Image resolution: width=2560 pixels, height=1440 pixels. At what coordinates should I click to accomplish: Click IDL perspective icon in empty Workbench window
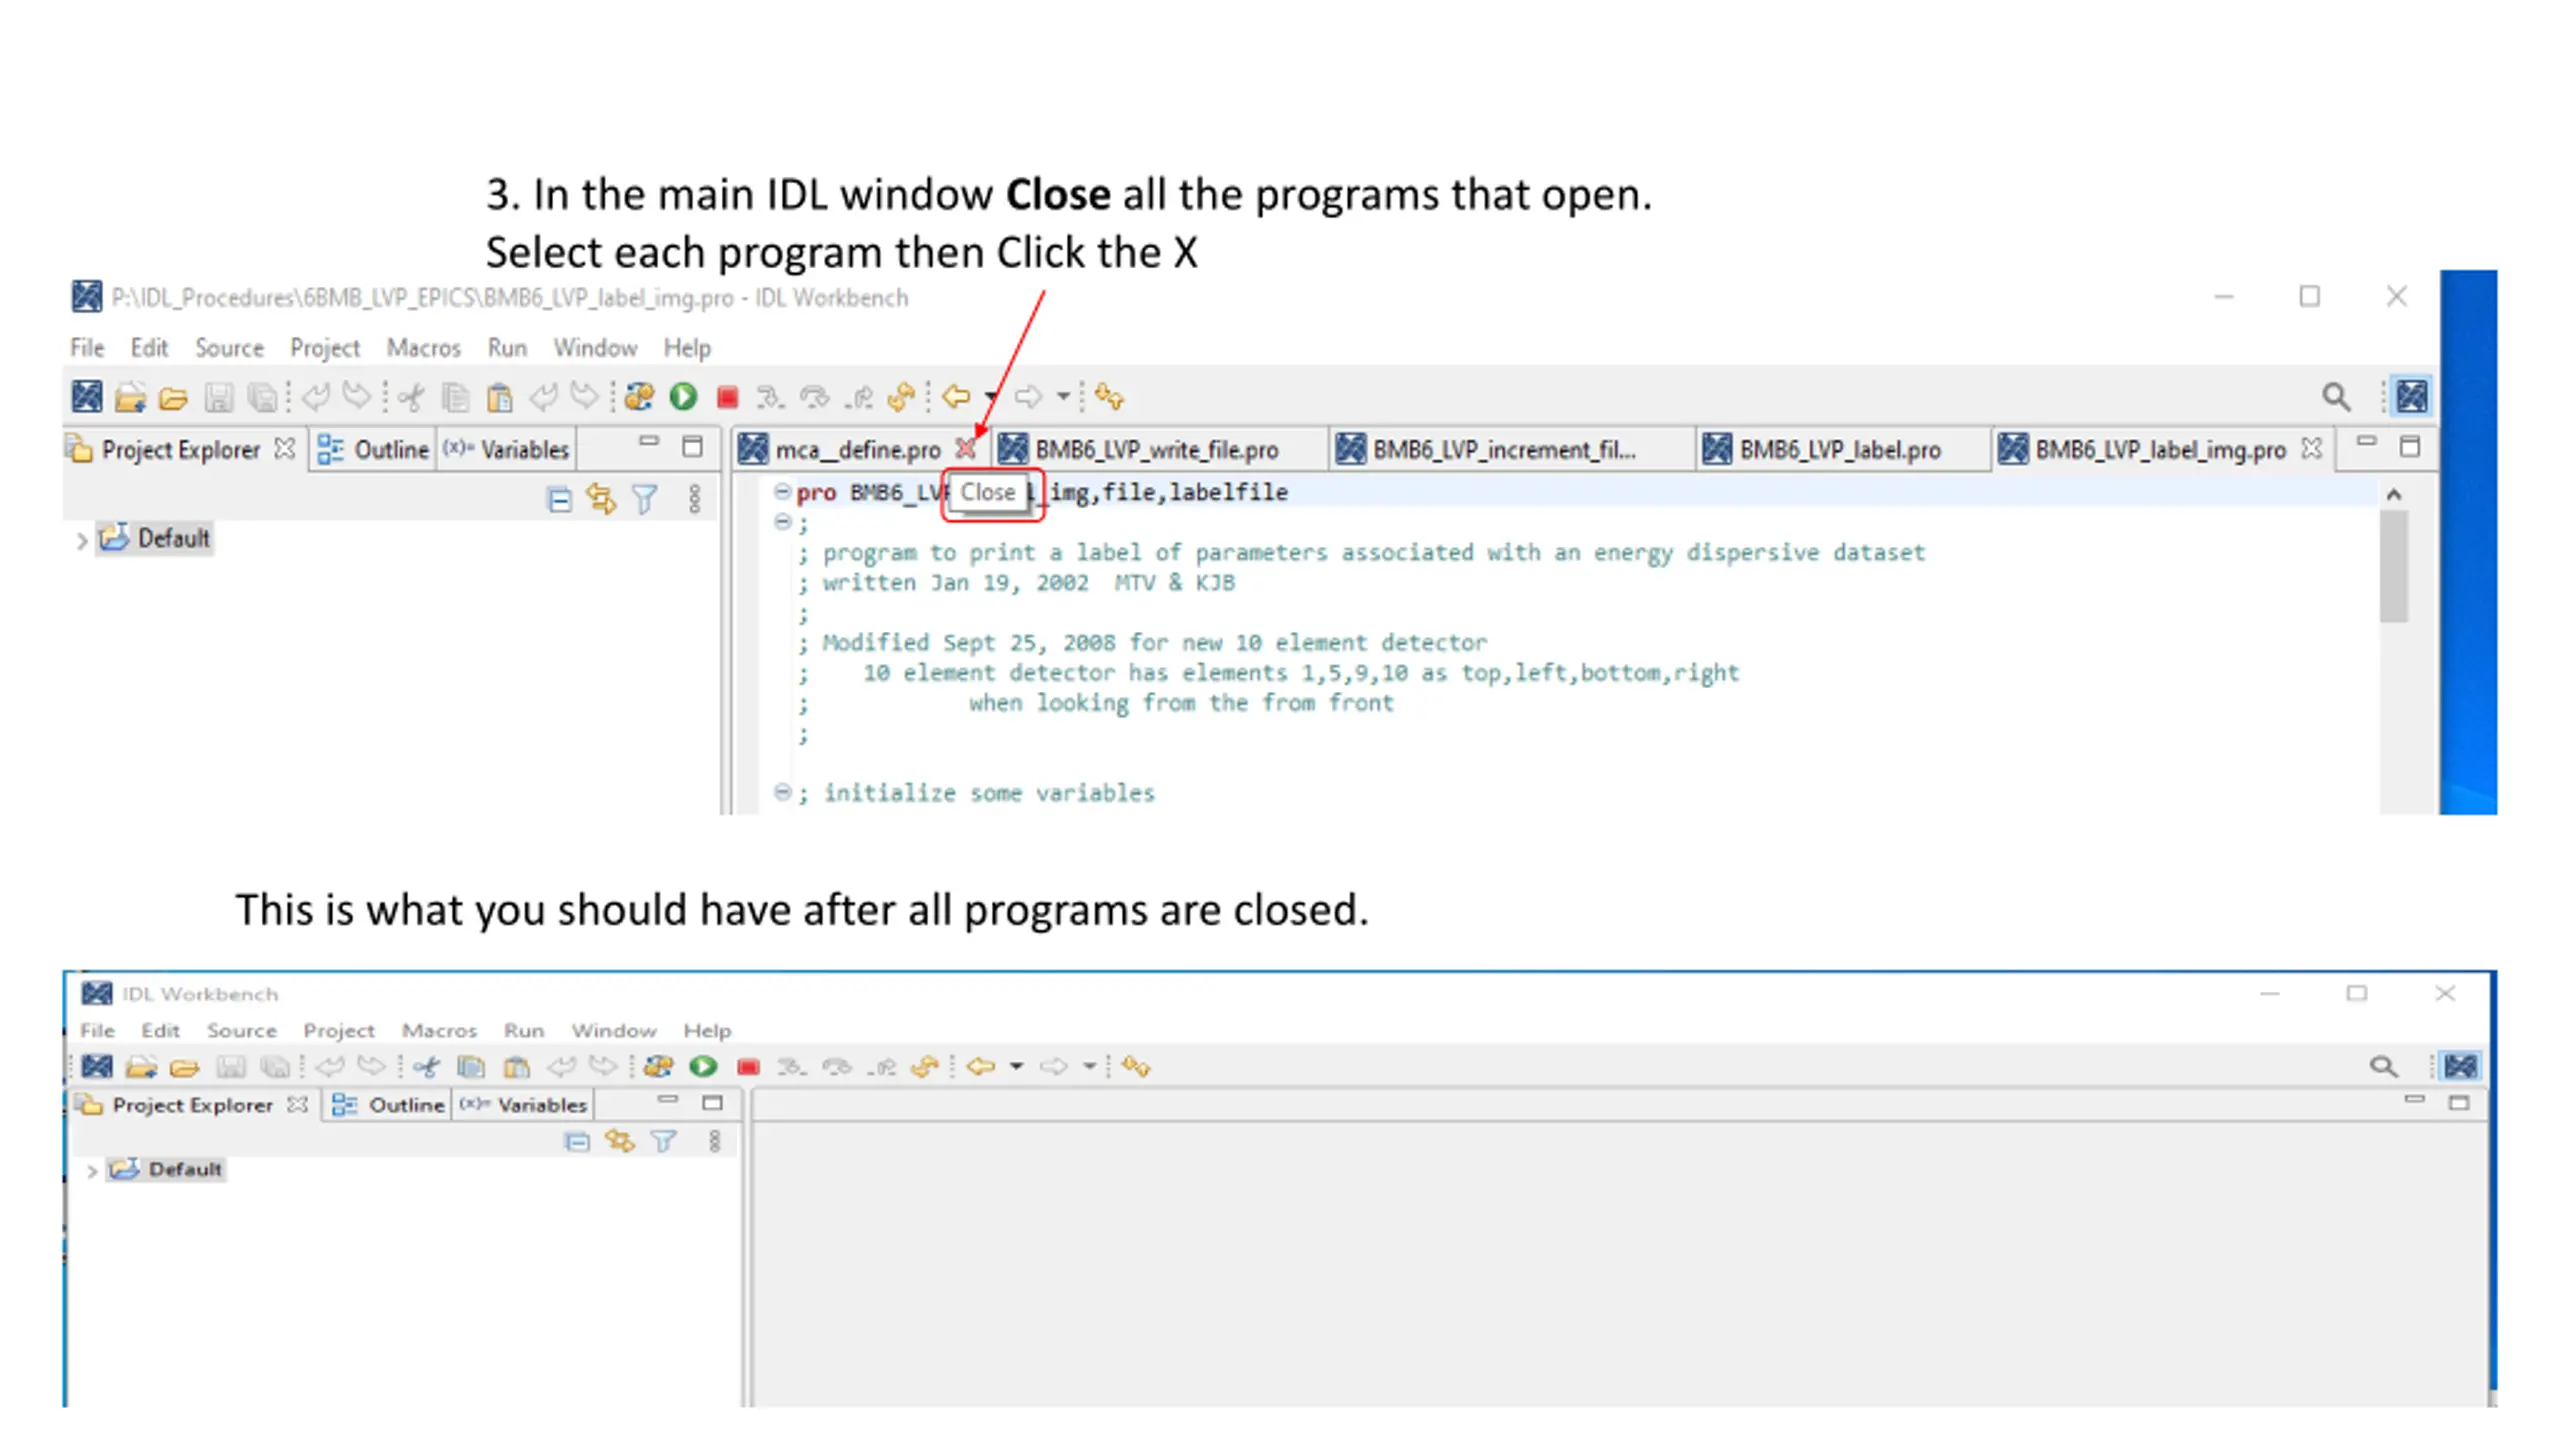(2460, 1066)
